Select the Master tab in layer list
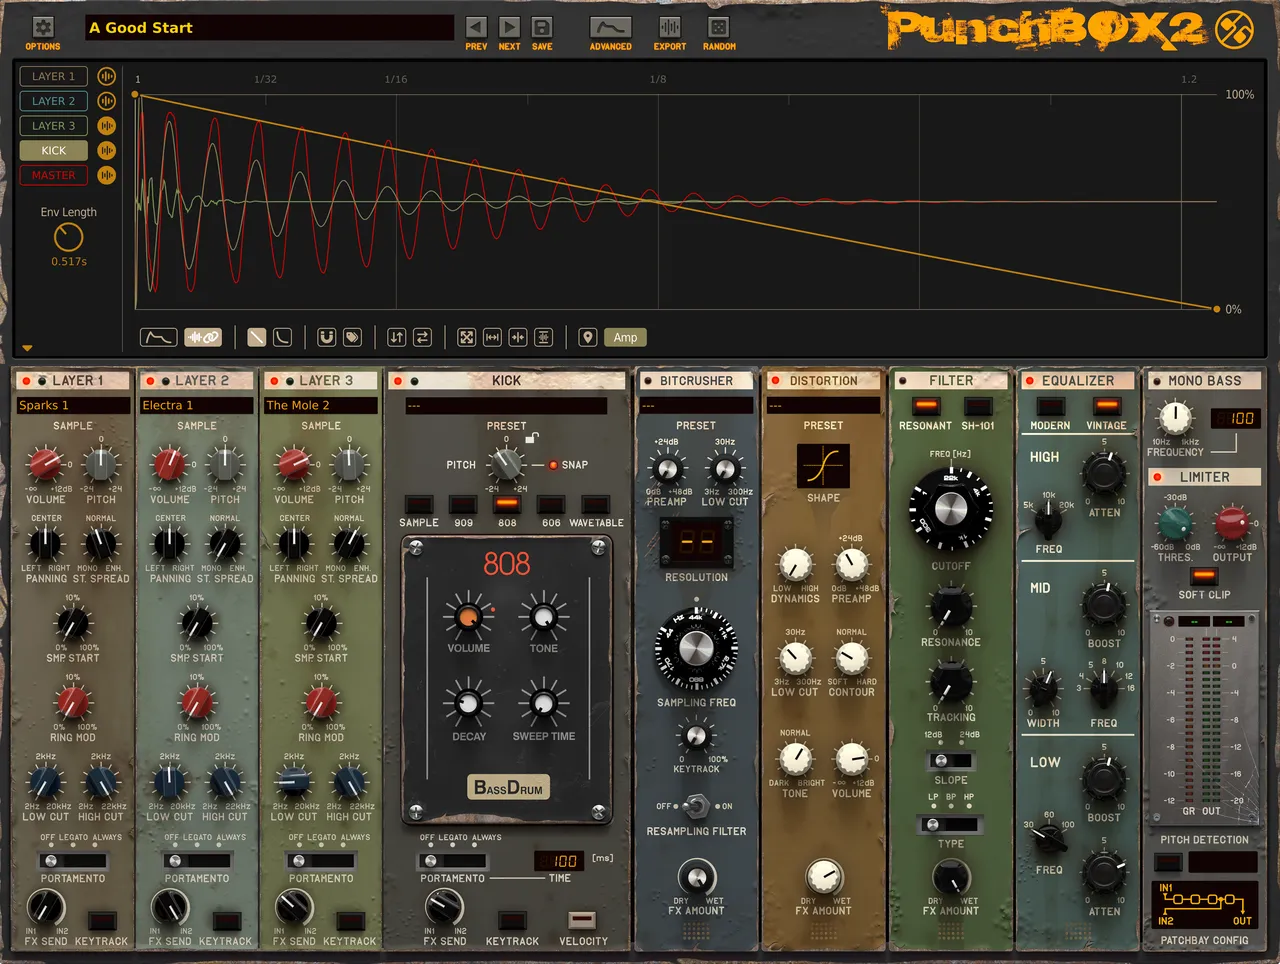 tap(54, 175)
